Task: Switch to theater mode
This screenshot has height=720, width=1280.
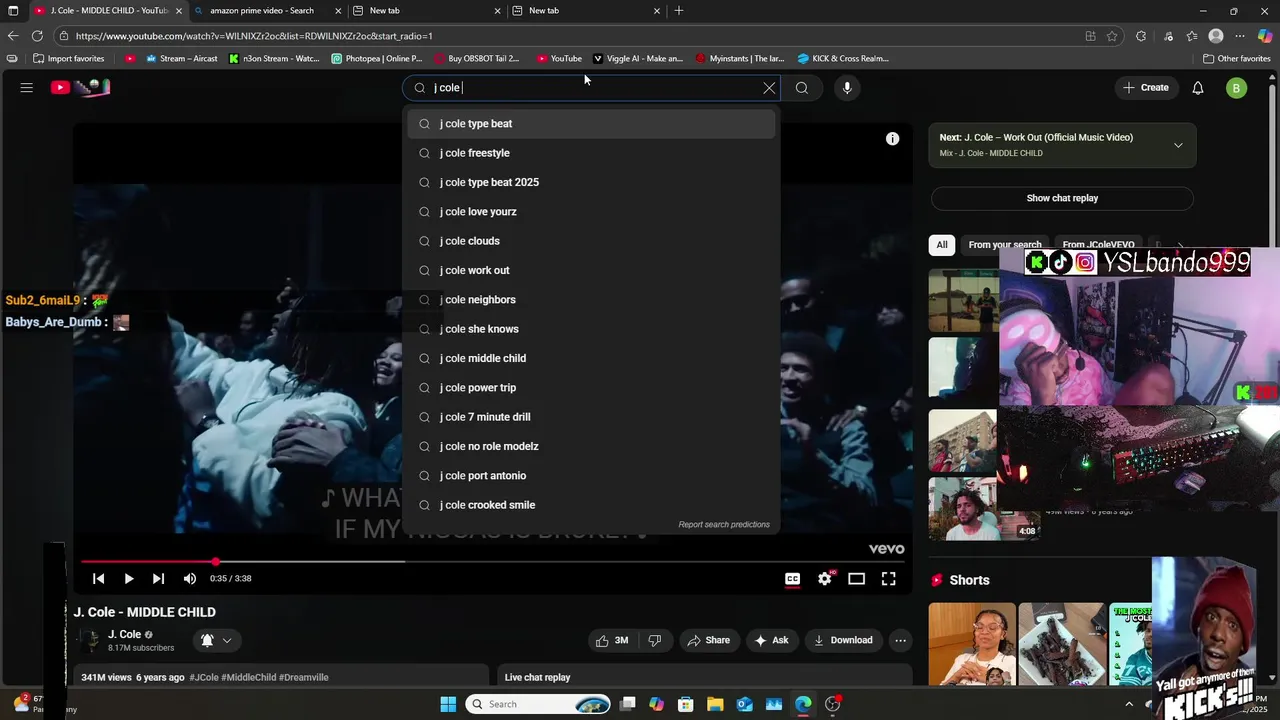Action: [857, 579]
